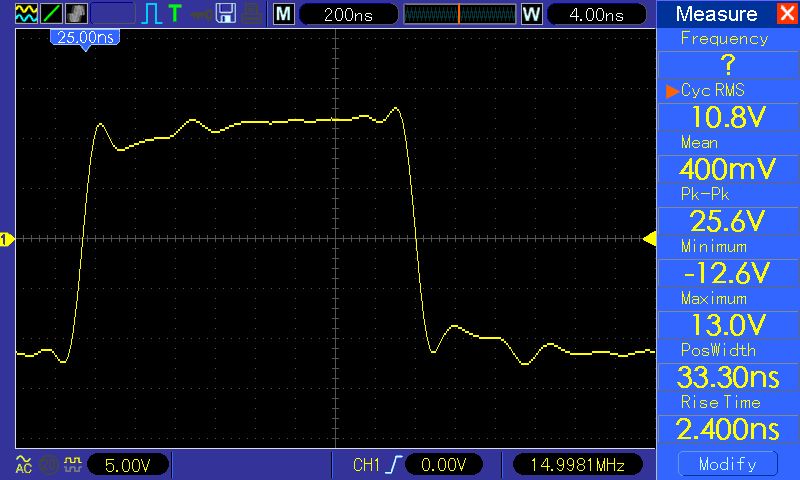Select the Cyc RMS measurement item
This screenshot has height=480, width=800.
click(713, 90)
